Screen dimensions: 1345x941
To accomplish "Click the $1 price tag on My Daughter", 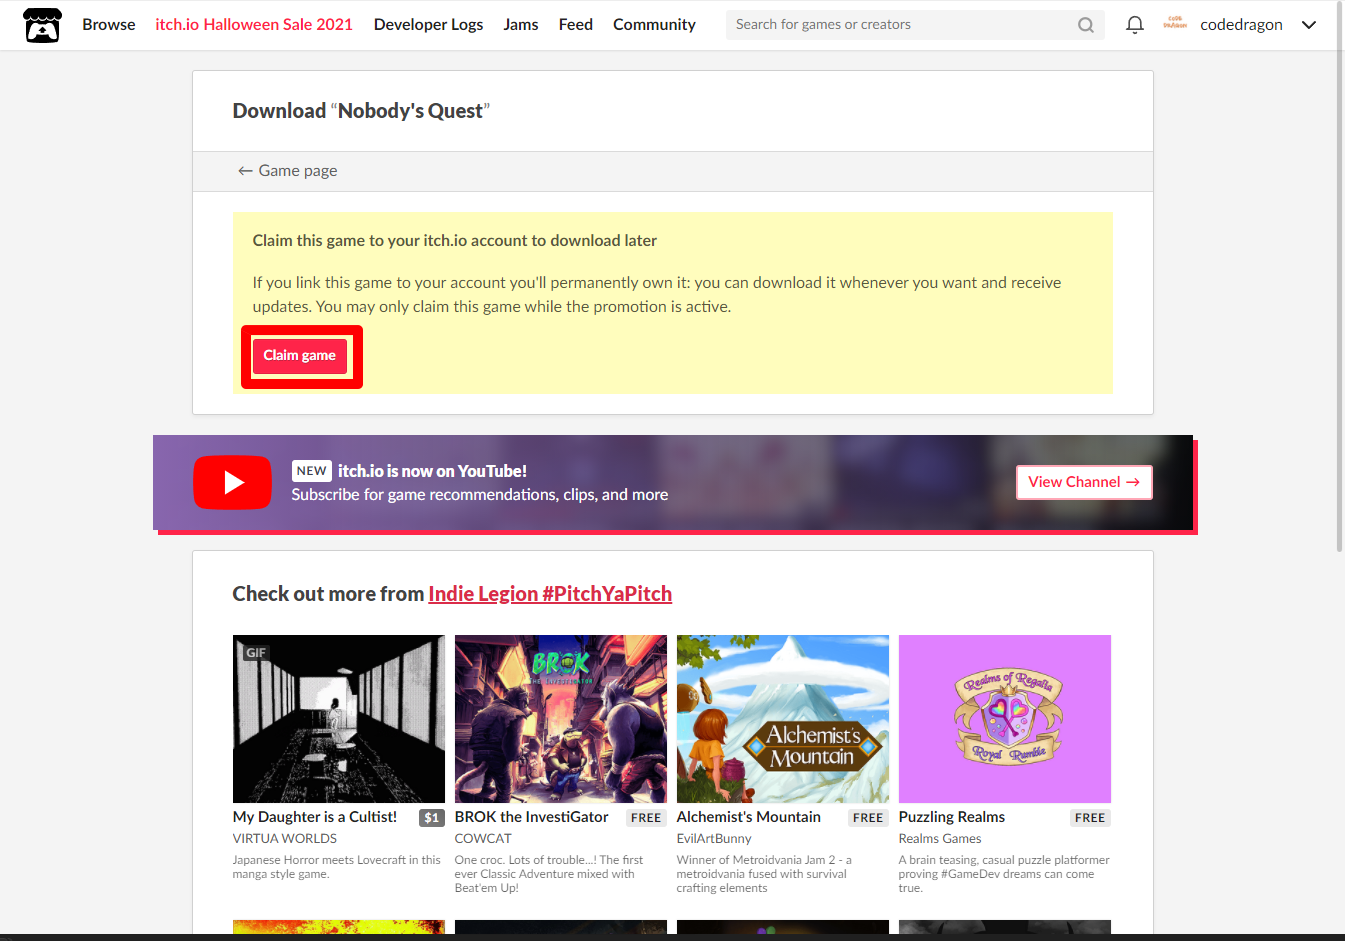I will tap(431, 818).
